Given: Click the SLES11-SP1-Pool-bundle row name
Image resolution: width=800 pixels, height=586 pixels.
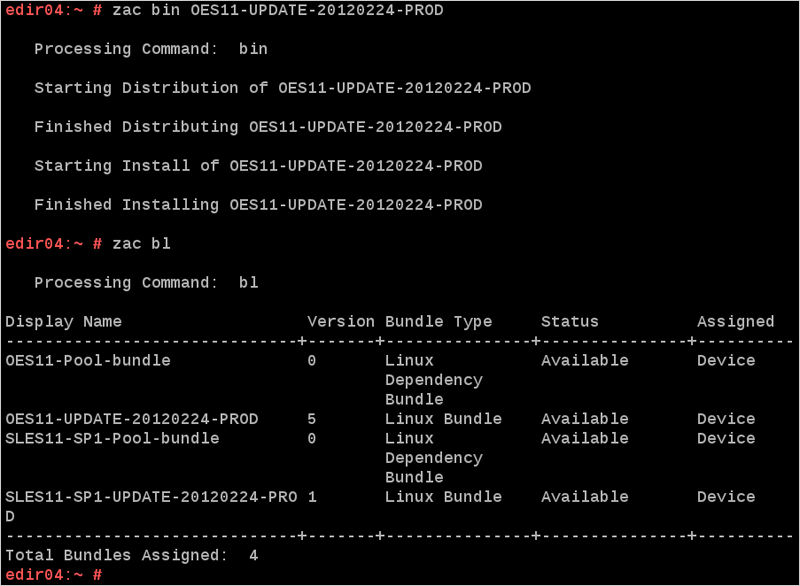Looking at the screenshot, I should click(x=112, y=439).
